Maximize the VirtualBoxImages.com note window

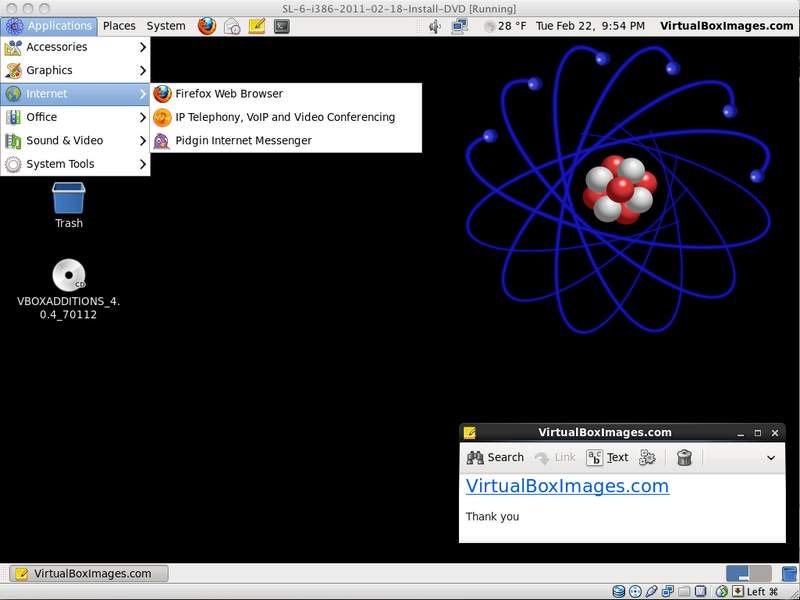coord(758,433)
